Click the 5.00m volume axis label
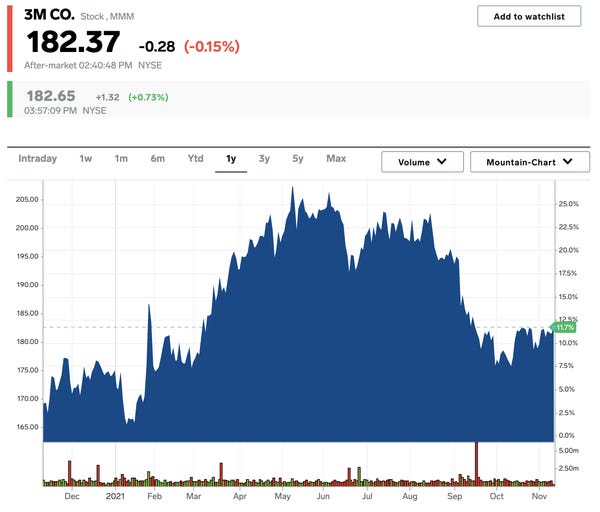Viewport: 600px width, 512px height. pos(569,451)
